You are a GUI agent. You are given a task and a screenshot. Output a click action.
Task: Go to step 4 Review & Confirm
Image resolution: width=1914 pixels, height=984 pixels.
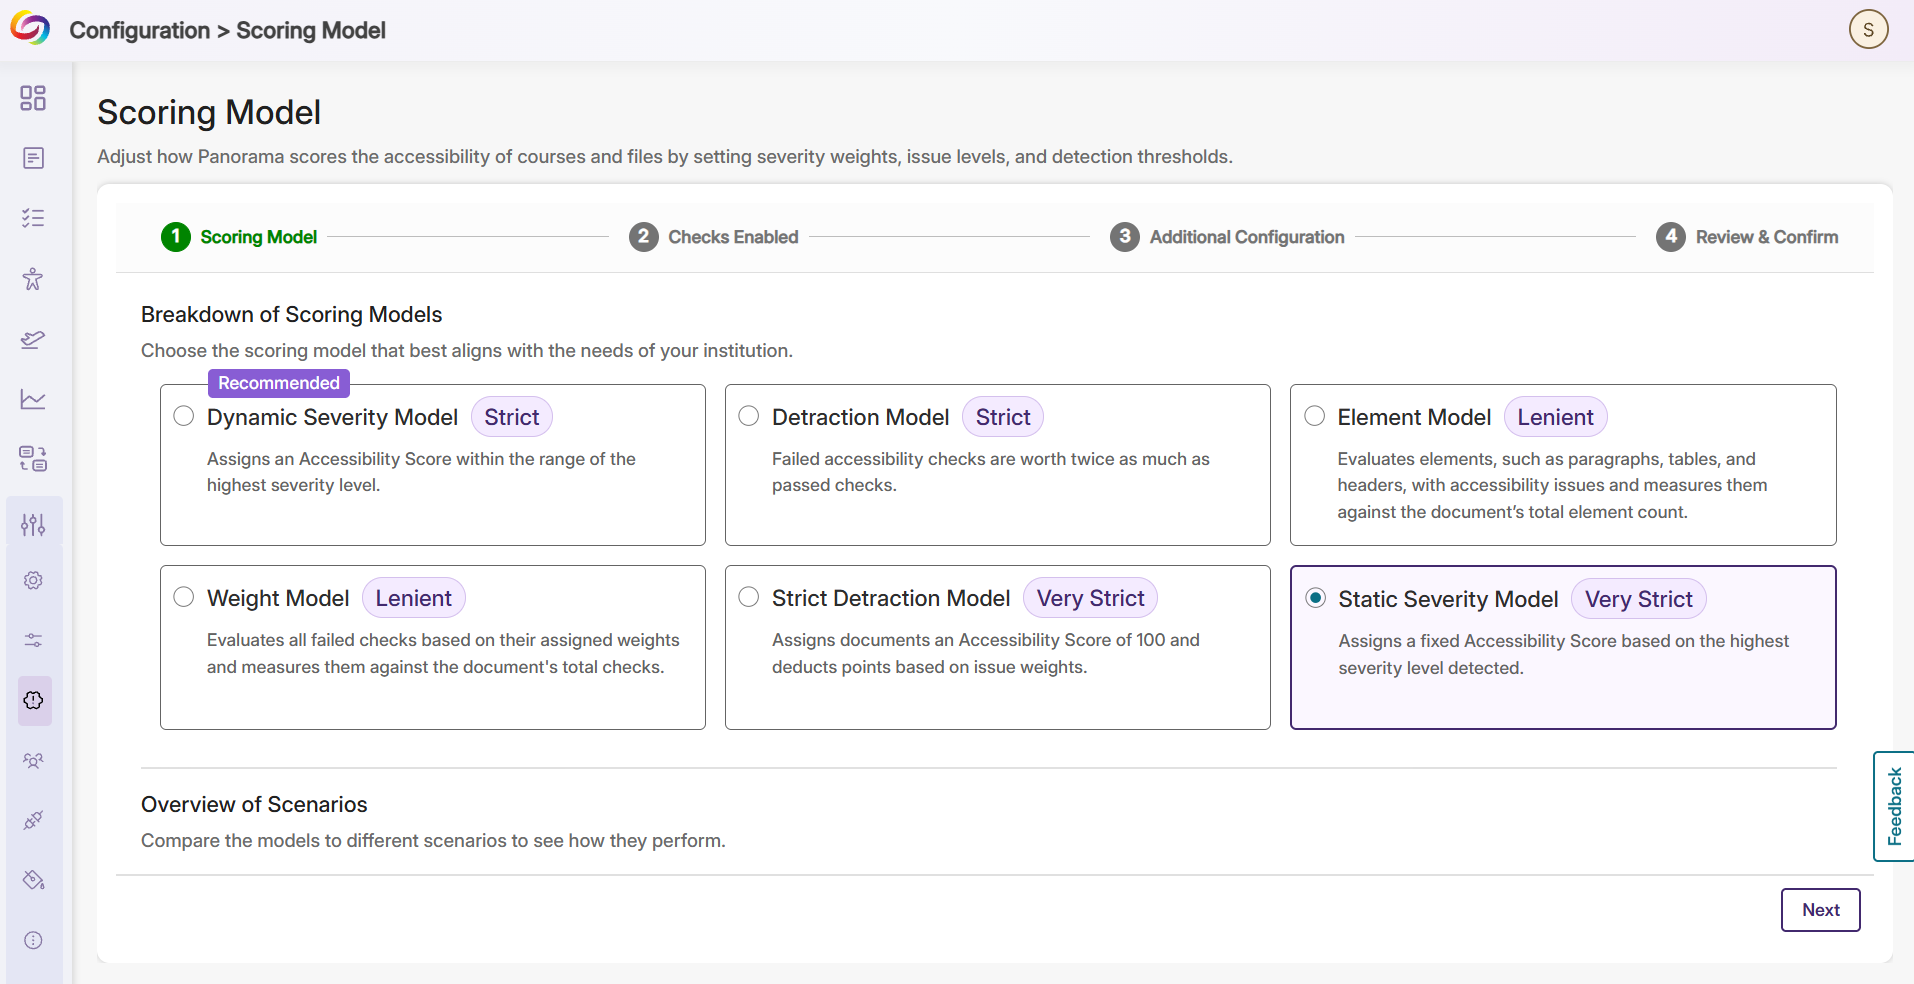(x=1747, y=237)
